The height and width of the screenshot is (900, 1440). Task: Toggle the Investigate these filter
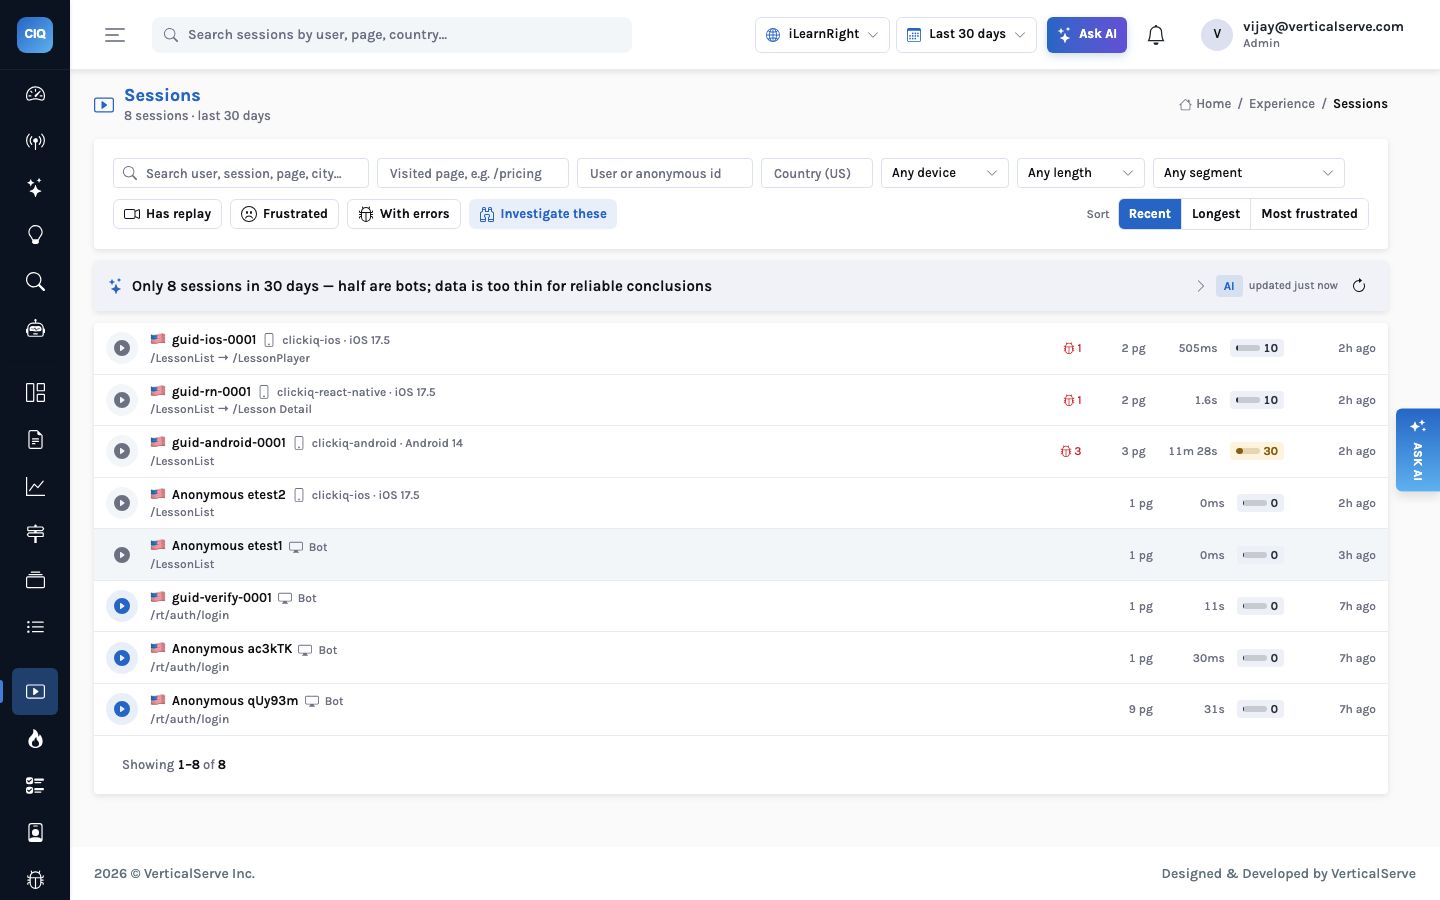click(543, 214)
